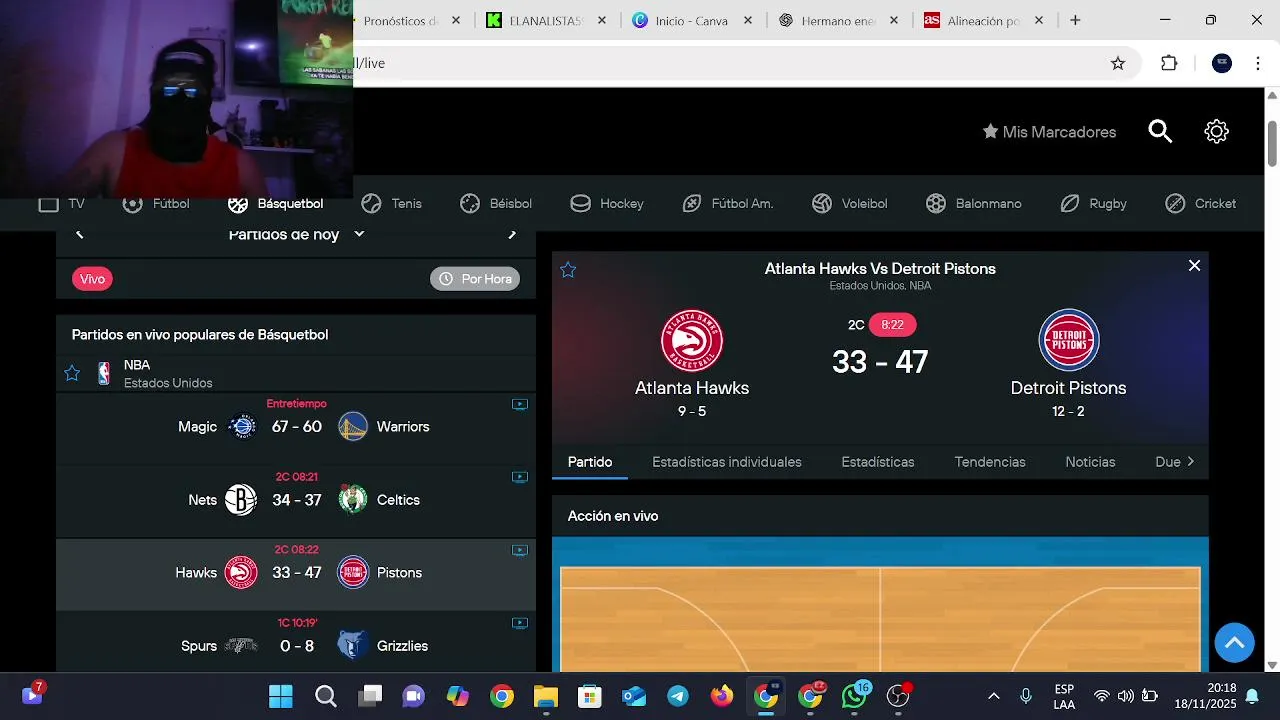Select the TV sport category
This screenshot has height=720, width=1280.
pyautogui.click(x=62, y=204)
